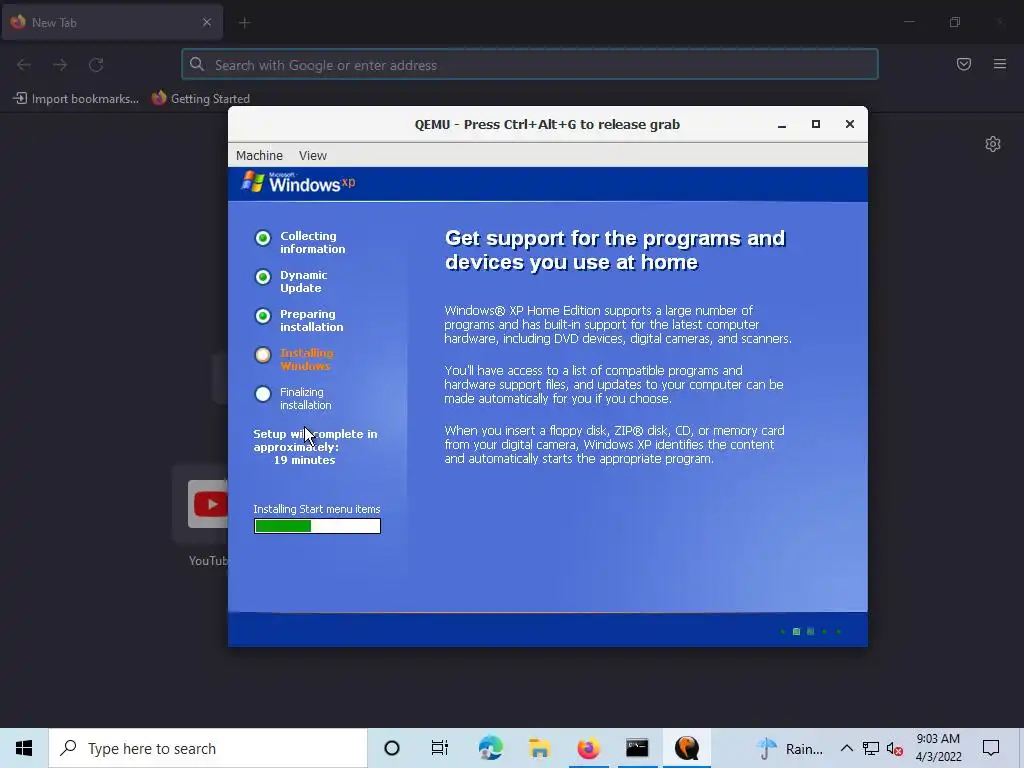Switch to QEMU taskbar icon

(686, 748)
